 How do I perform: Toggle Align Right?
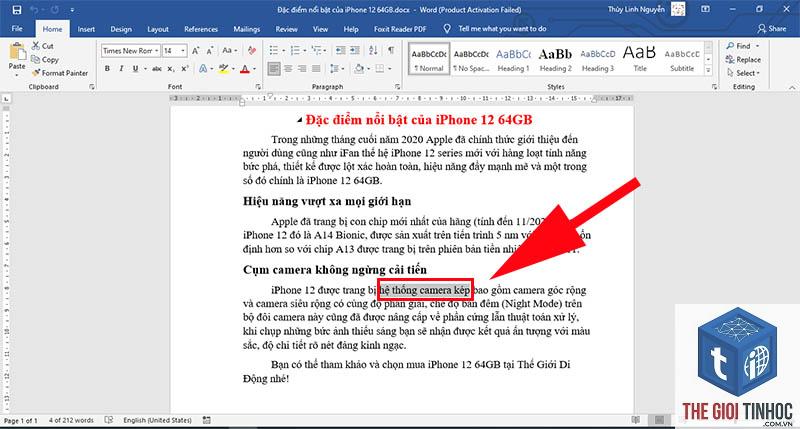coord(302,68)
